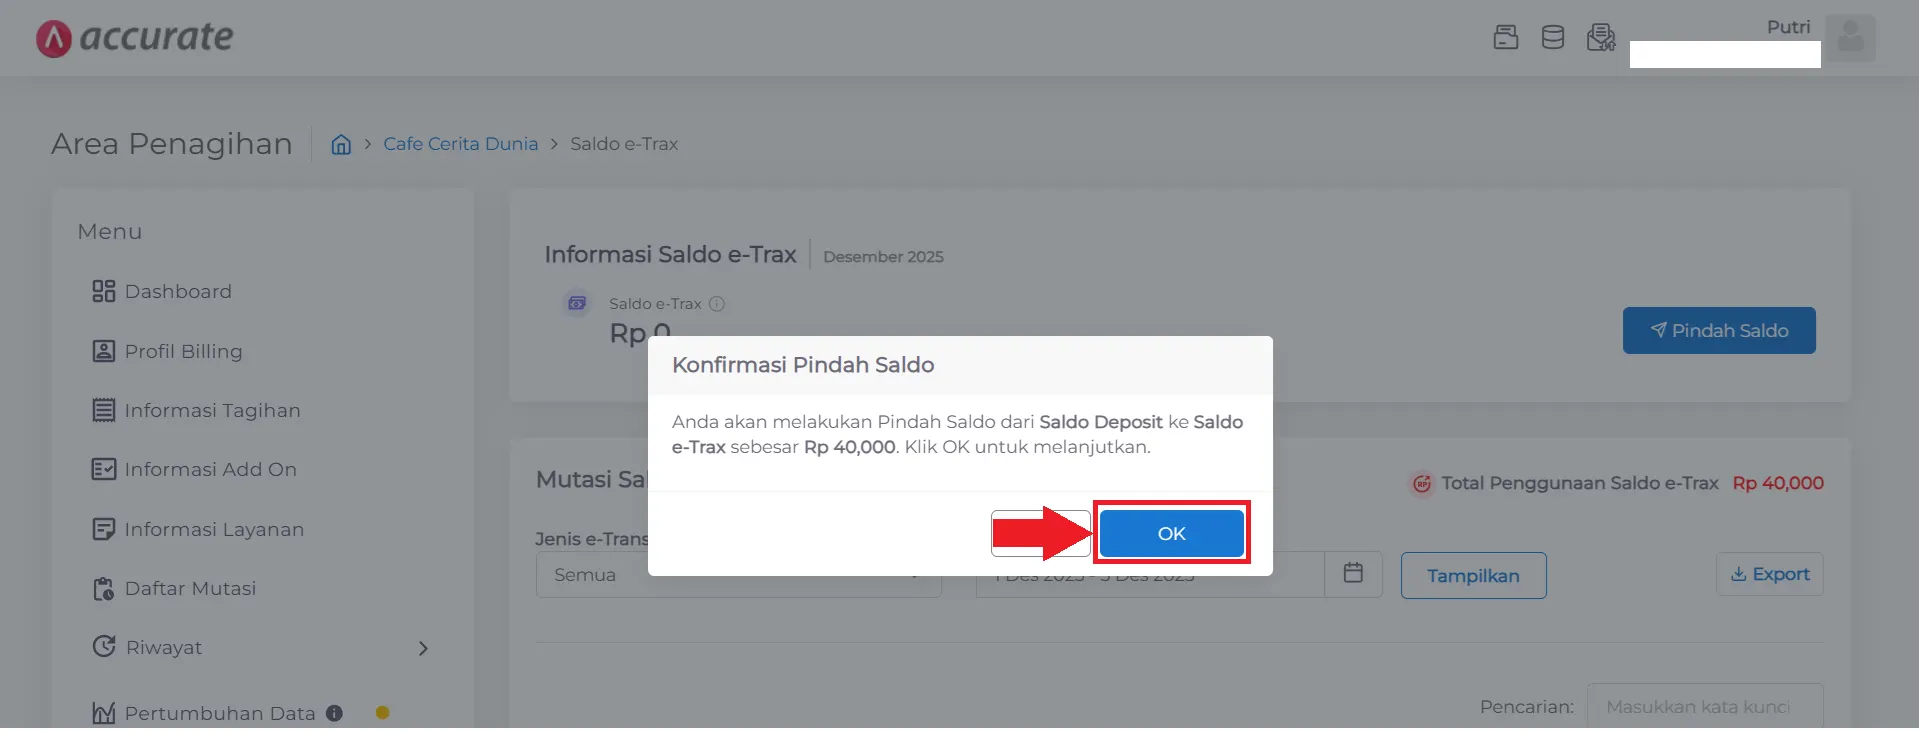Click the yellow status dot near Pertumbuhan Data
This screenshot has width=1919, height=733.
pyautogui.click(x=382, y=712)
